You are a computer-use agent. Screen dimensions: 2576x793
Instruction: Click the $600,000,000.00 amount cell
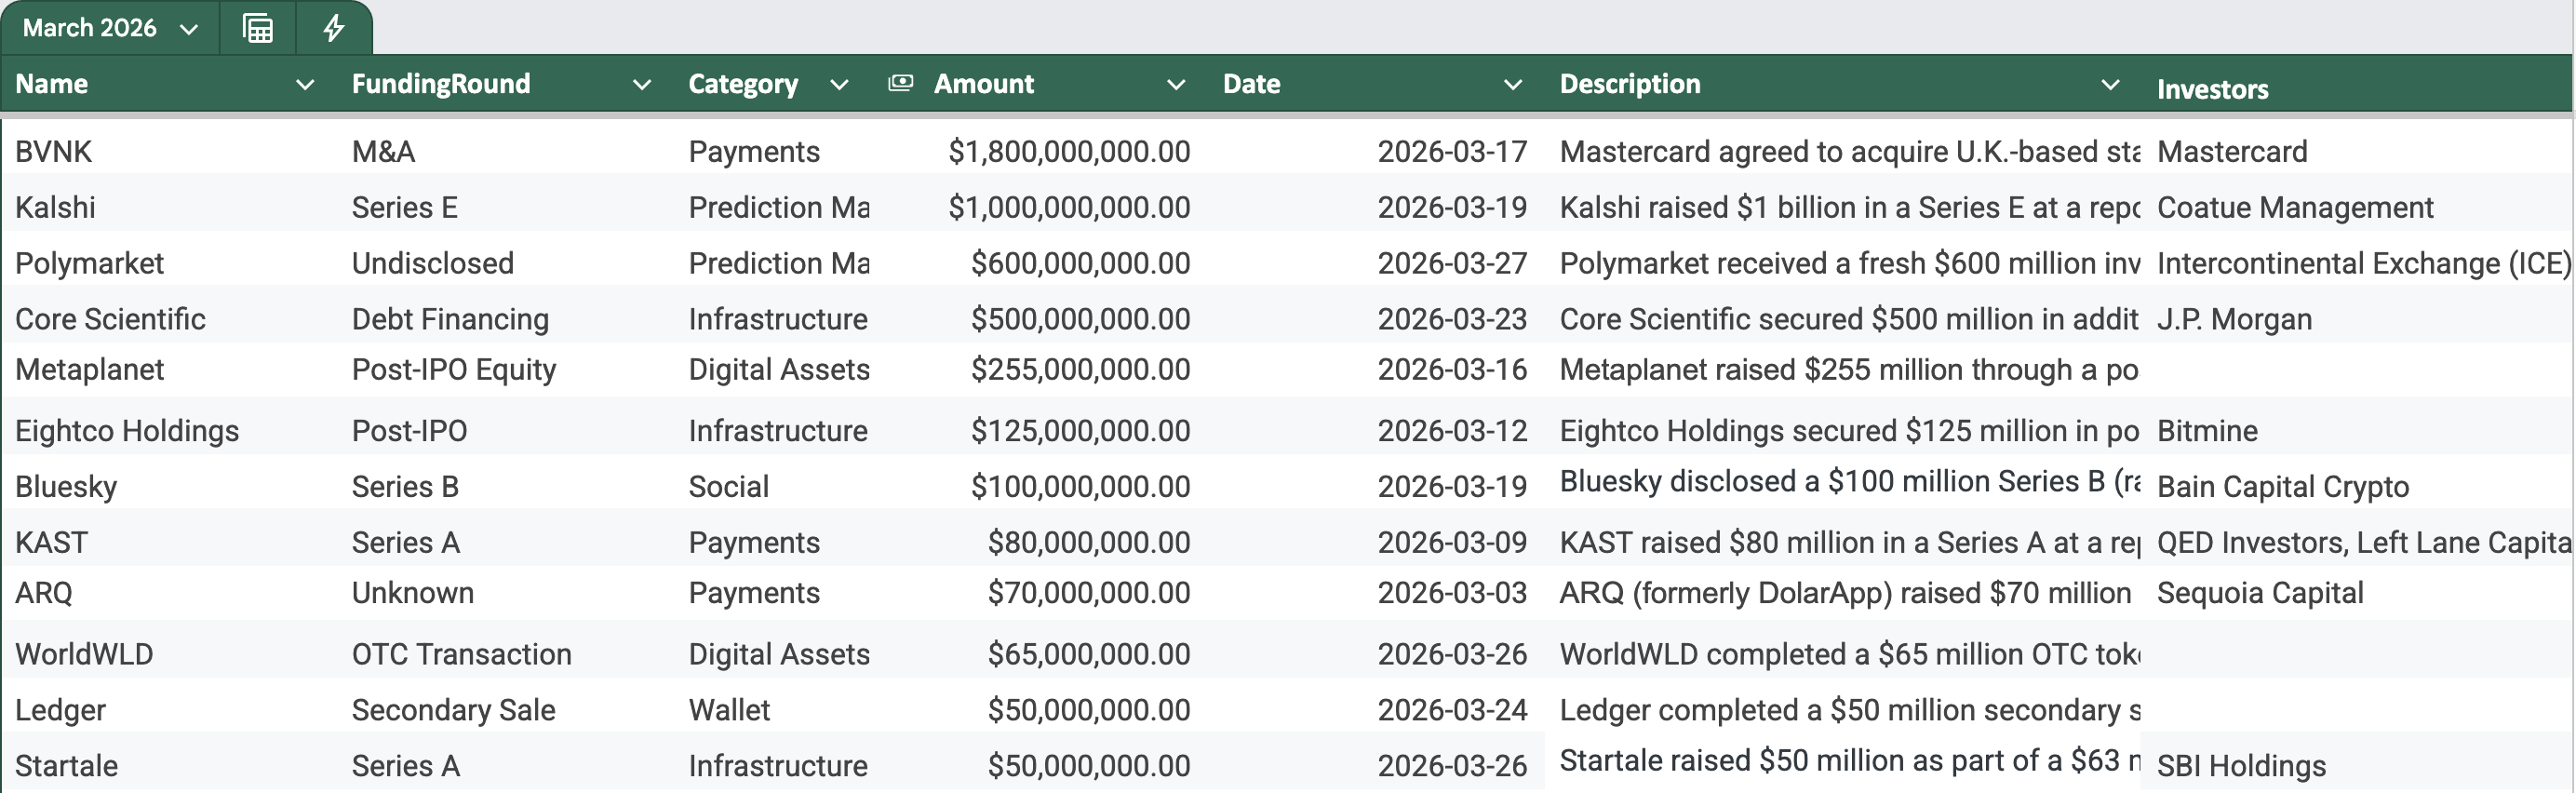(x=1080, y=264)
